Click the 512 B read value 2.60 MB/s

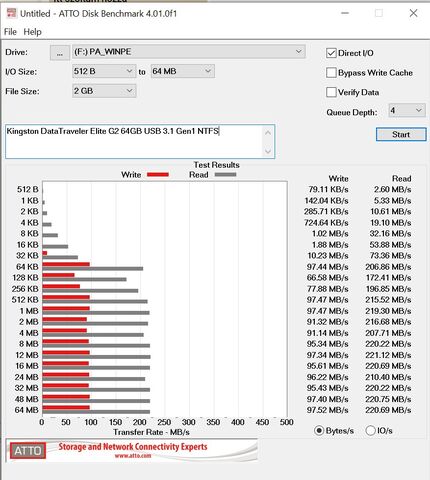pyautogui.click(x=392, y=190)
